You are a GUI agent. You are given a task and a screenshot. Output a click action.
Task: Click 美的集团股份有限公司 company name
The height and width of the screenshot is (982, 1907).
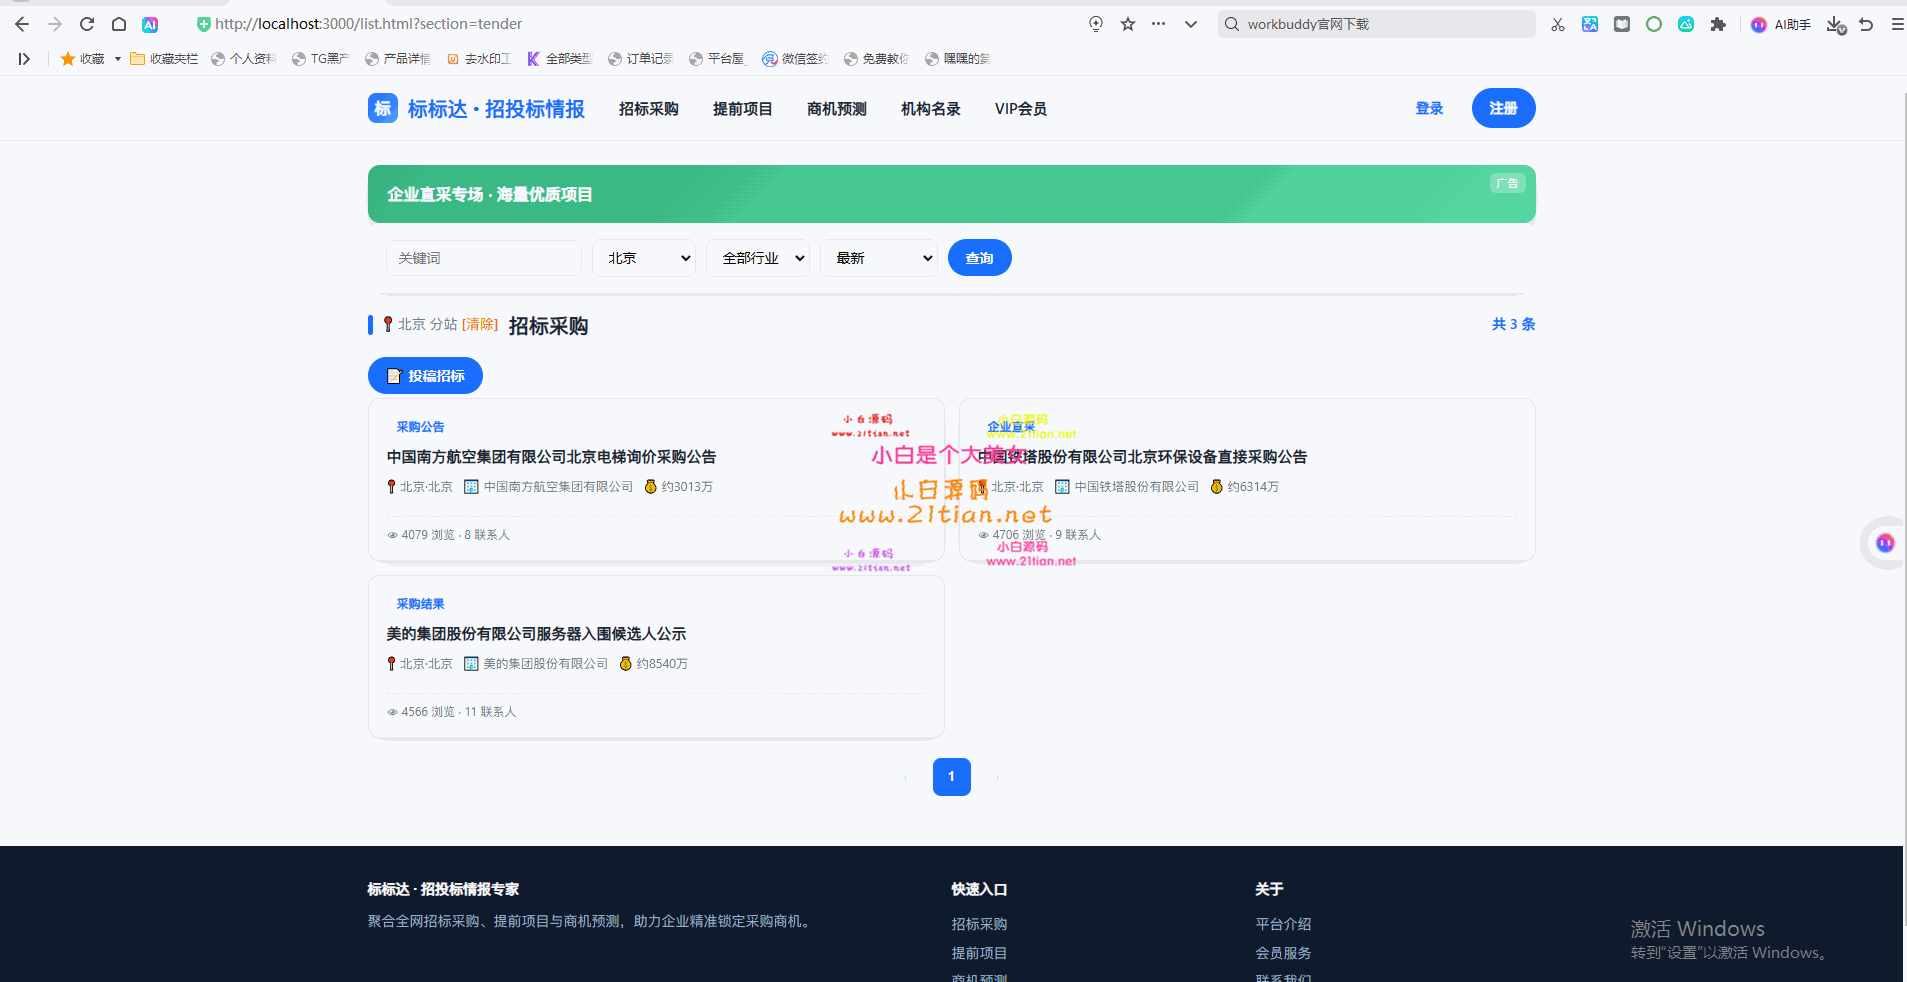(546, 664)
